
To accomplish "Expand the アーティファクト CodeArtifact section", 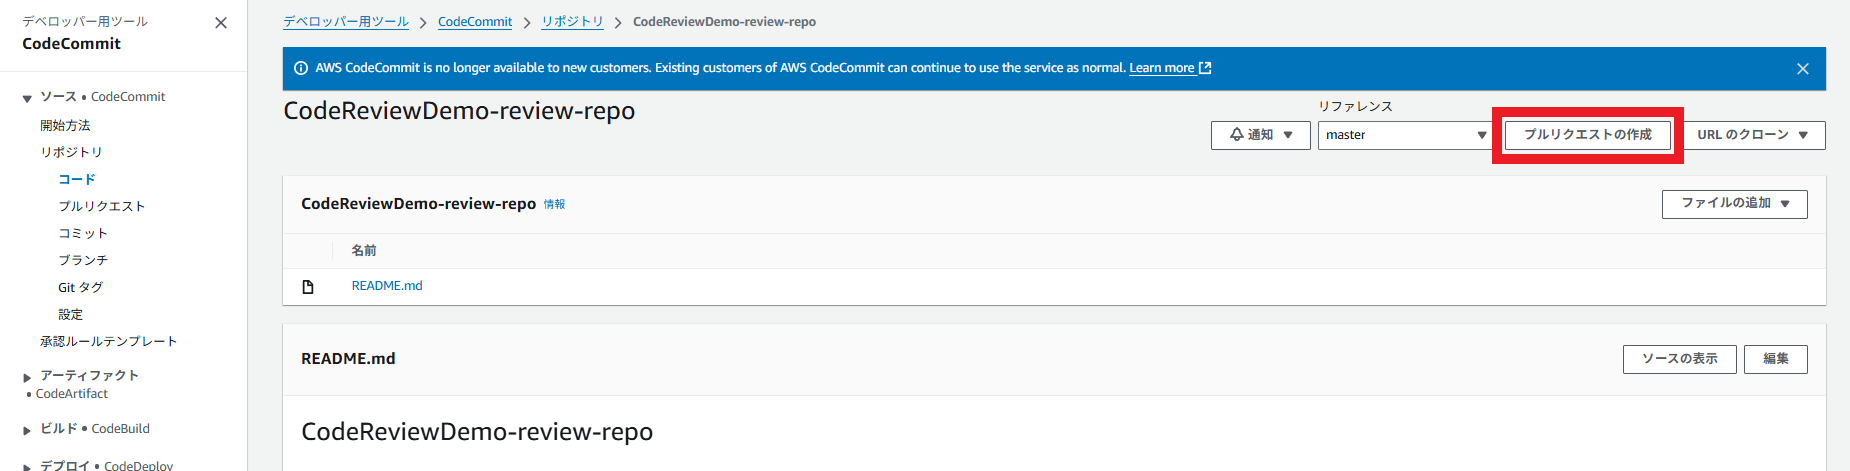I will (27, 377).
